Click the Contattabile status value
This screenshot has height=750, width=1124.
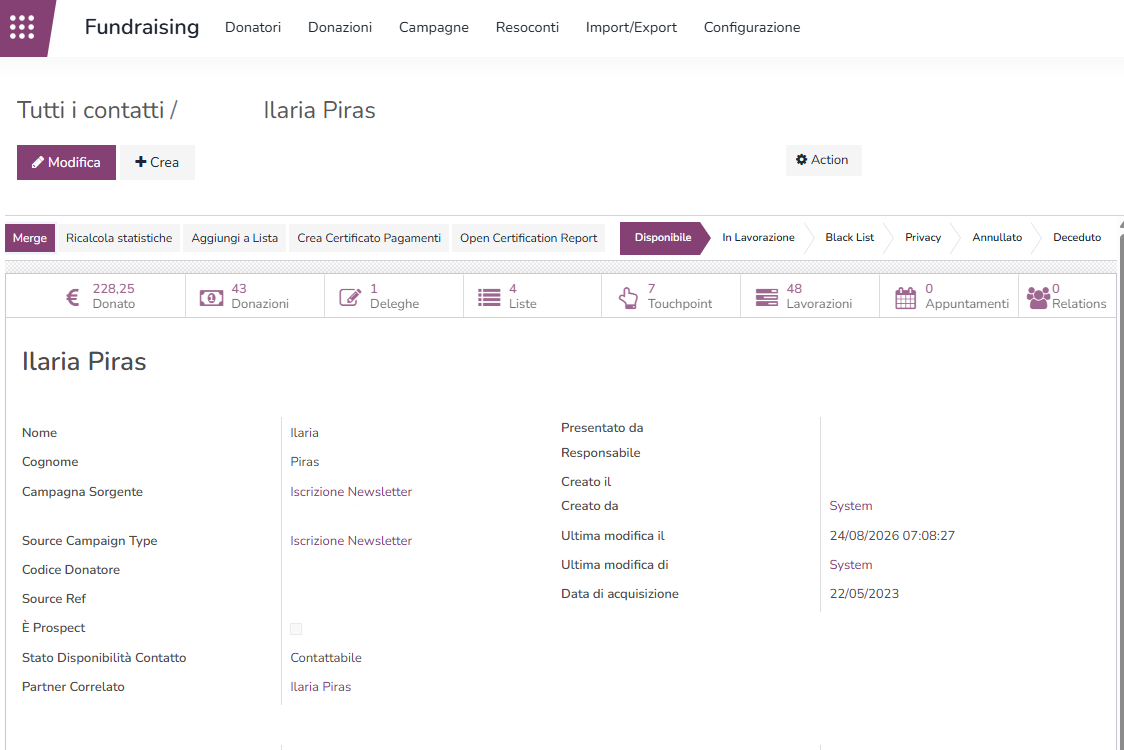coord(325,658)
